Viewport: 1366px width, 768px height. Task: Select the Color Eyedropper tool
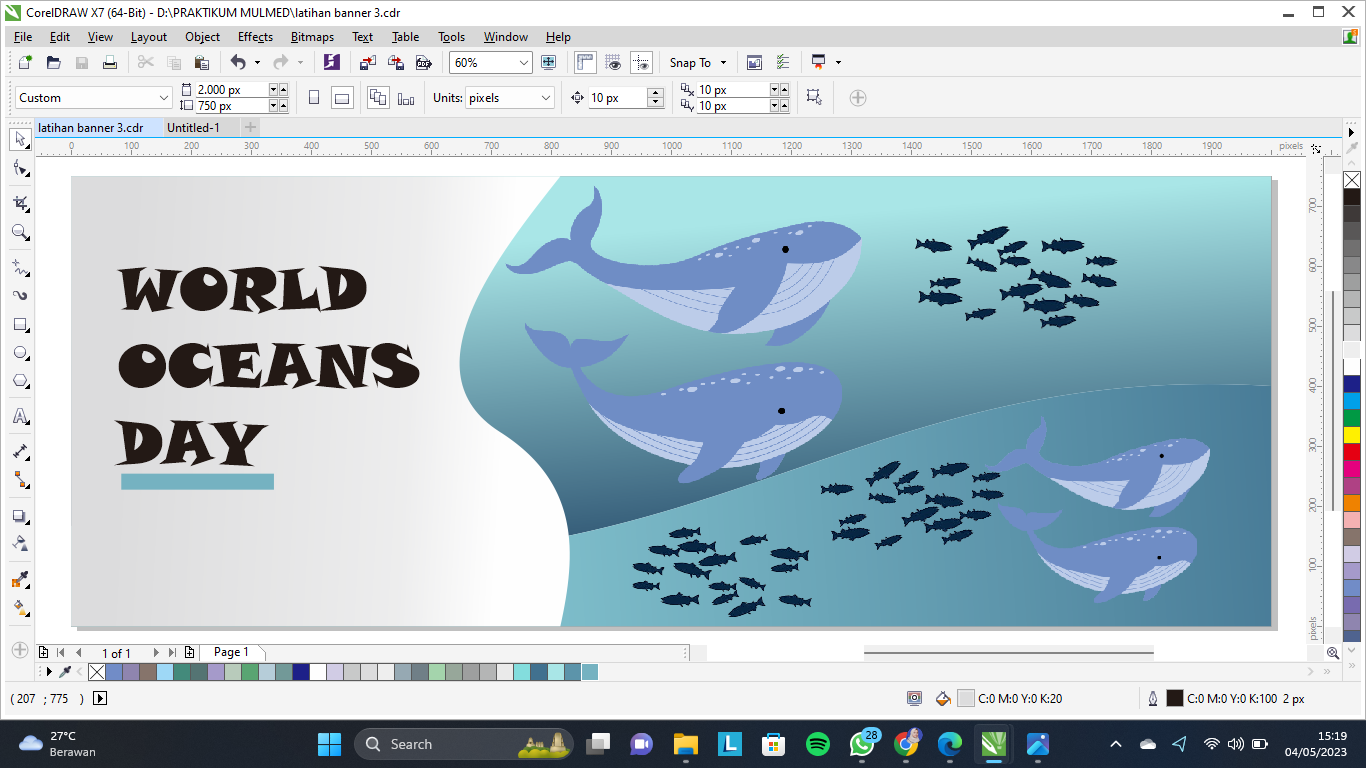[20, 580]
